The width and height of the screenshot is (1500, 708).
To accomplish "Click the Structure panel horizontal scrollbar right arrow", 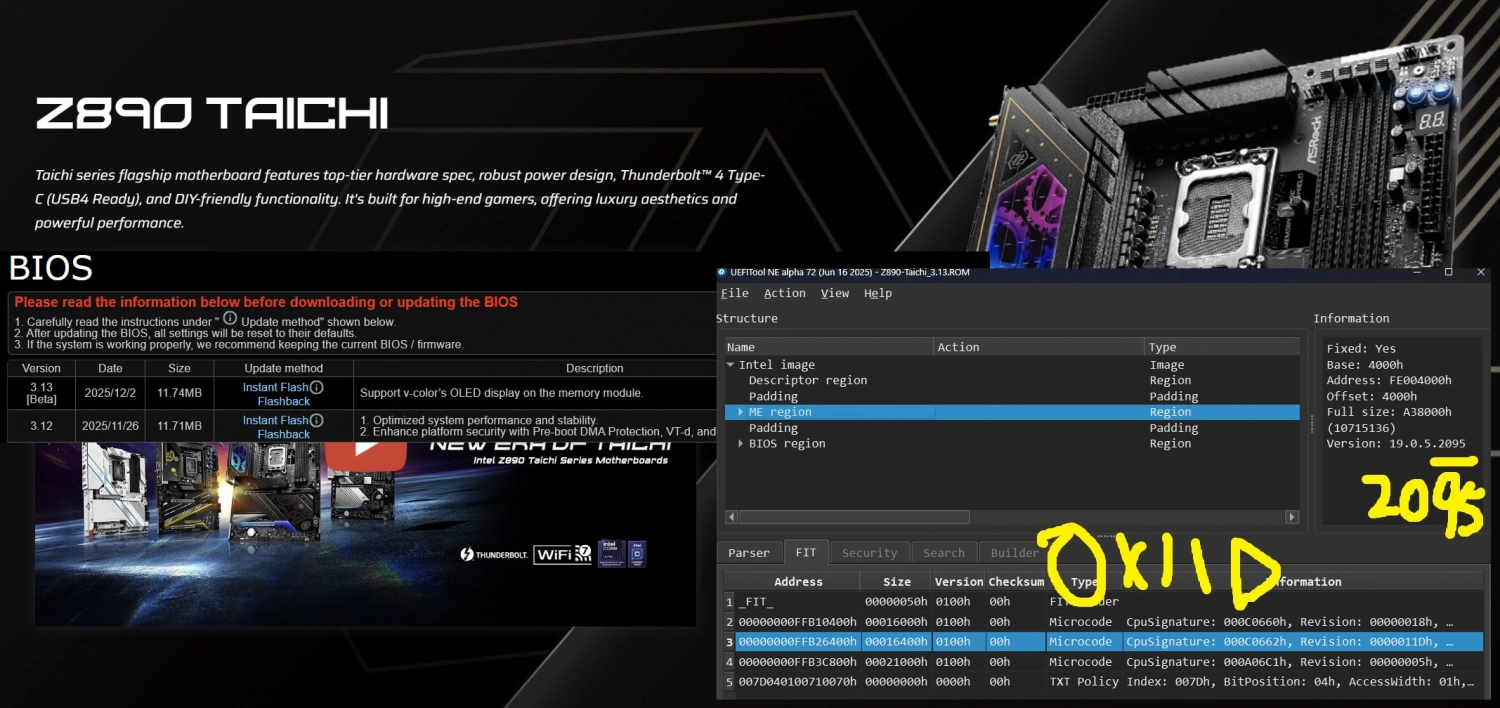I will (x=1291, y=517).
